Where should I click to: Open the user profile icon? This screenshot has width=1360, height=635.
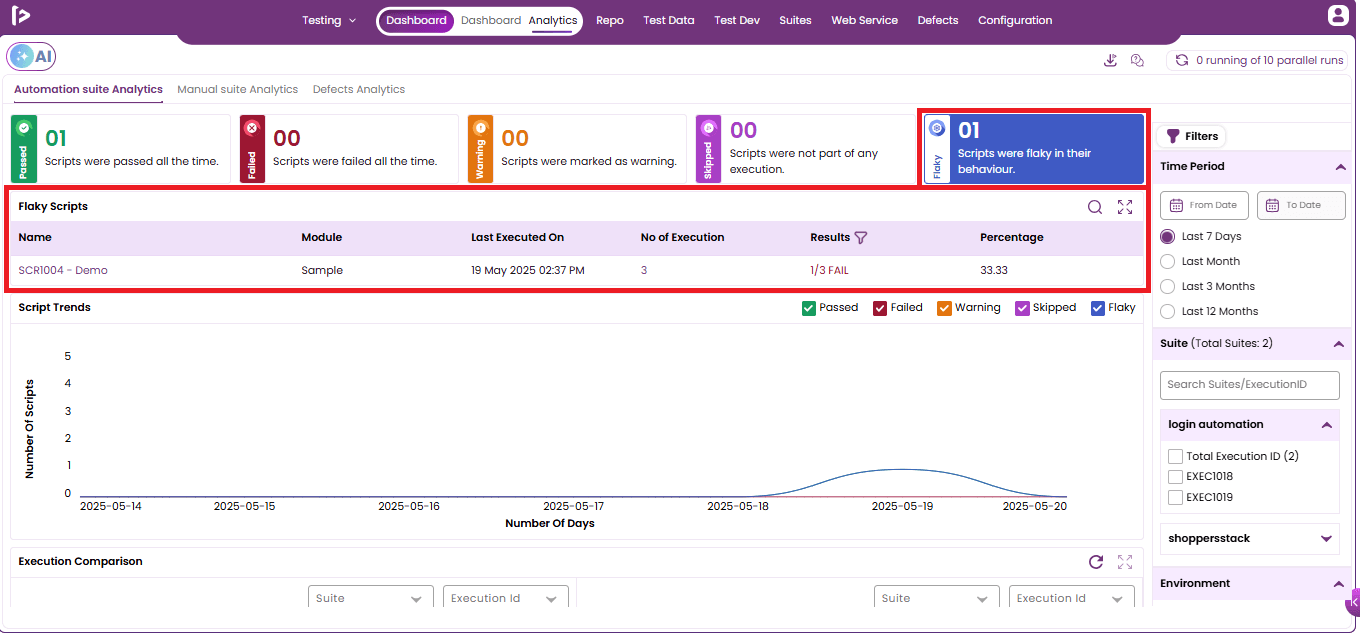(1338, 15)
